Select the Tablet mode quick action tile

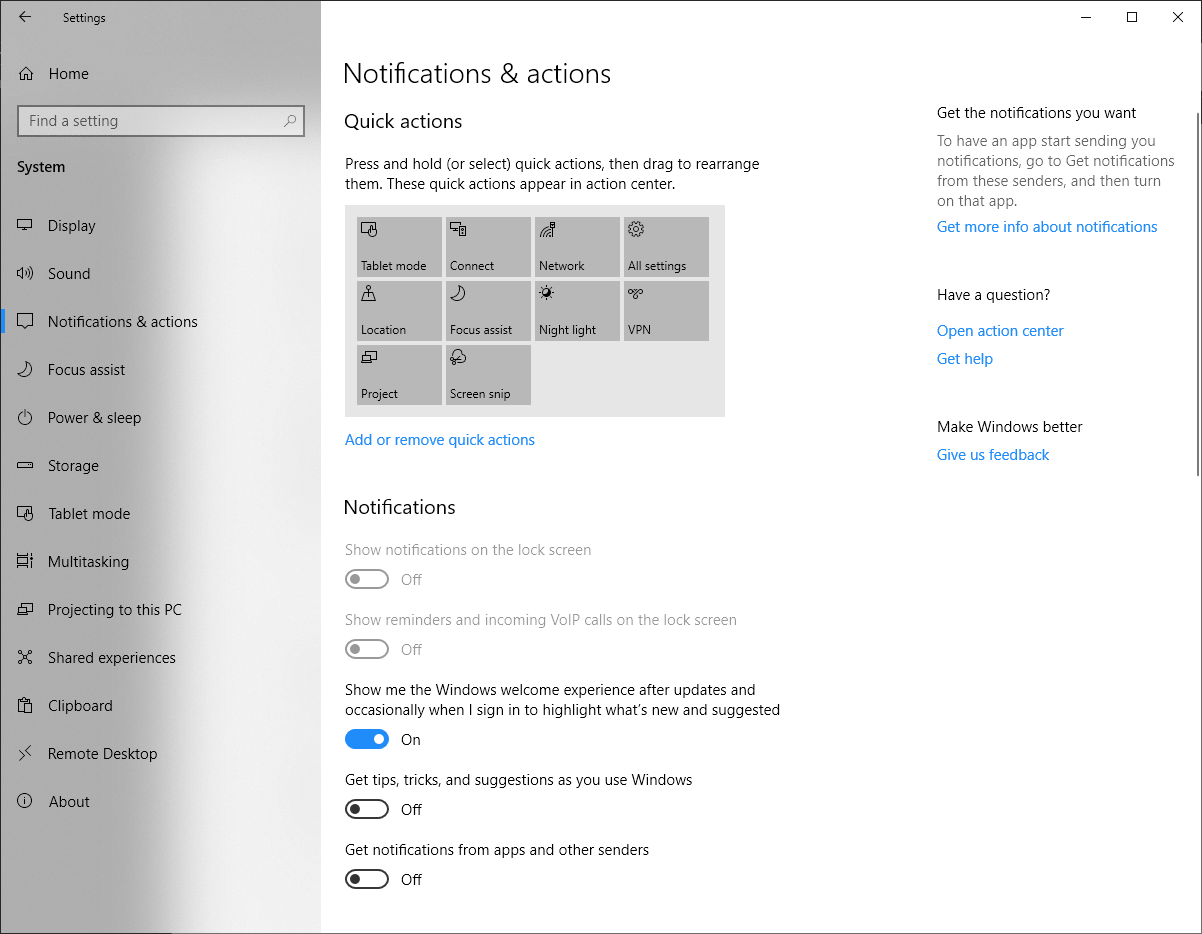pyautogui.click(x=399, y=247)
